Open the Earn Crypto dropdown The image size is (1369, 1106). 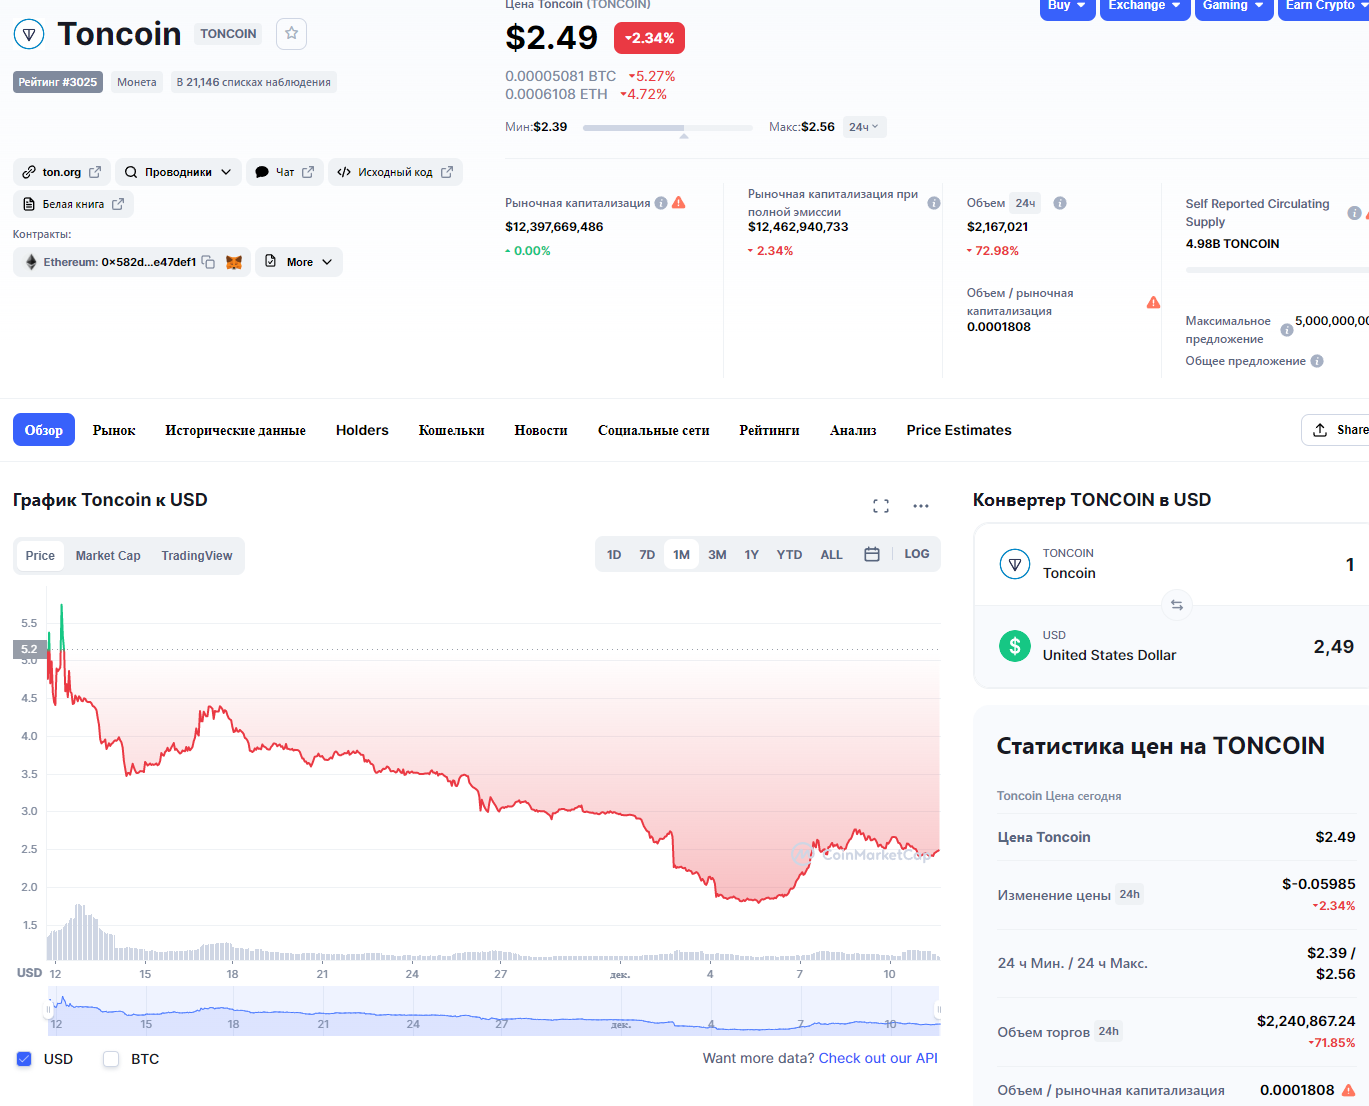click(x=1324, y=6)
